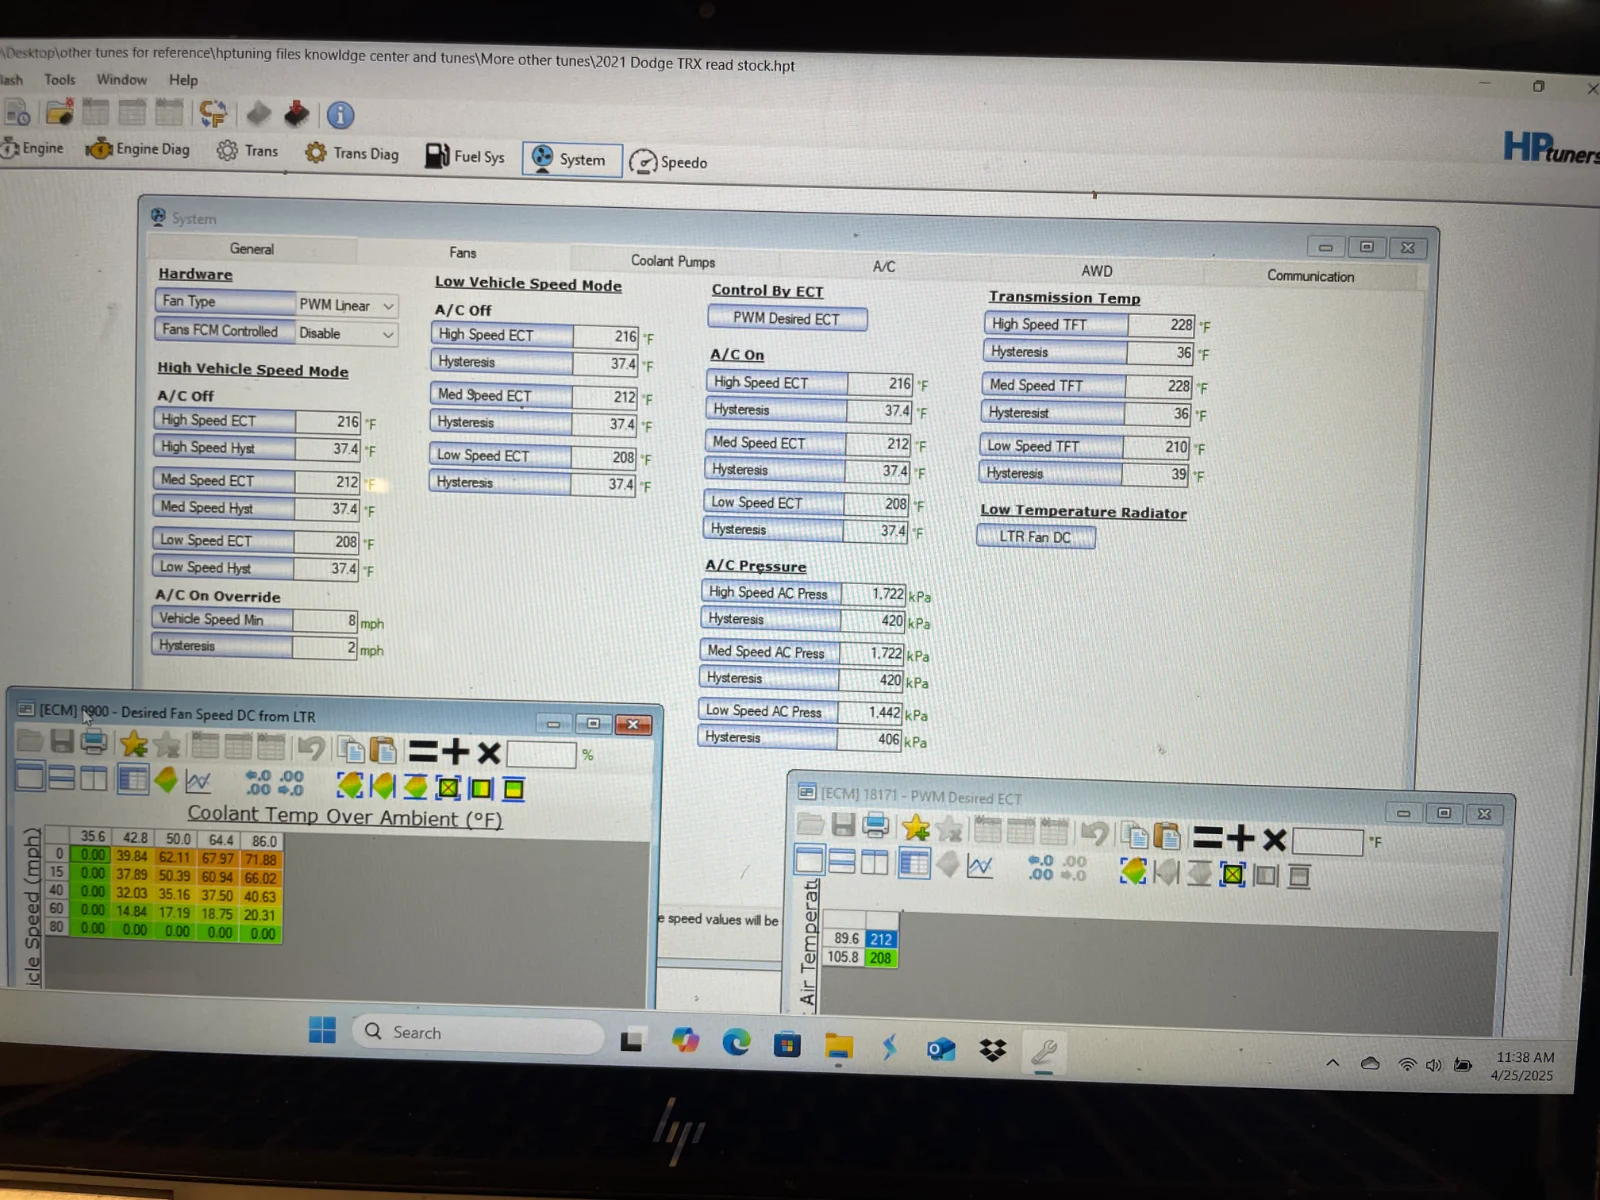Click the multiply icon in Desired Fan Speed window
The height and width of the screenshot is (1200, 1600).
[x=489, y=752]
